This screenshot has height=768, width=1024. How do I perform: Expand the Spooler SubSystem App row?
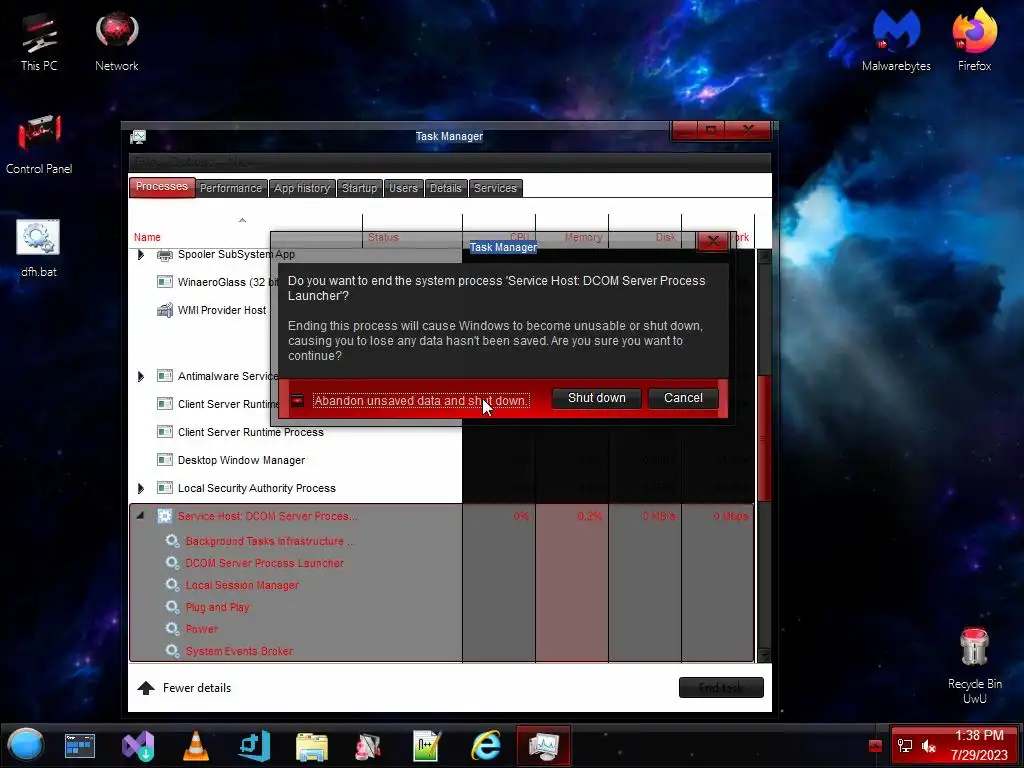click(140, 255)
